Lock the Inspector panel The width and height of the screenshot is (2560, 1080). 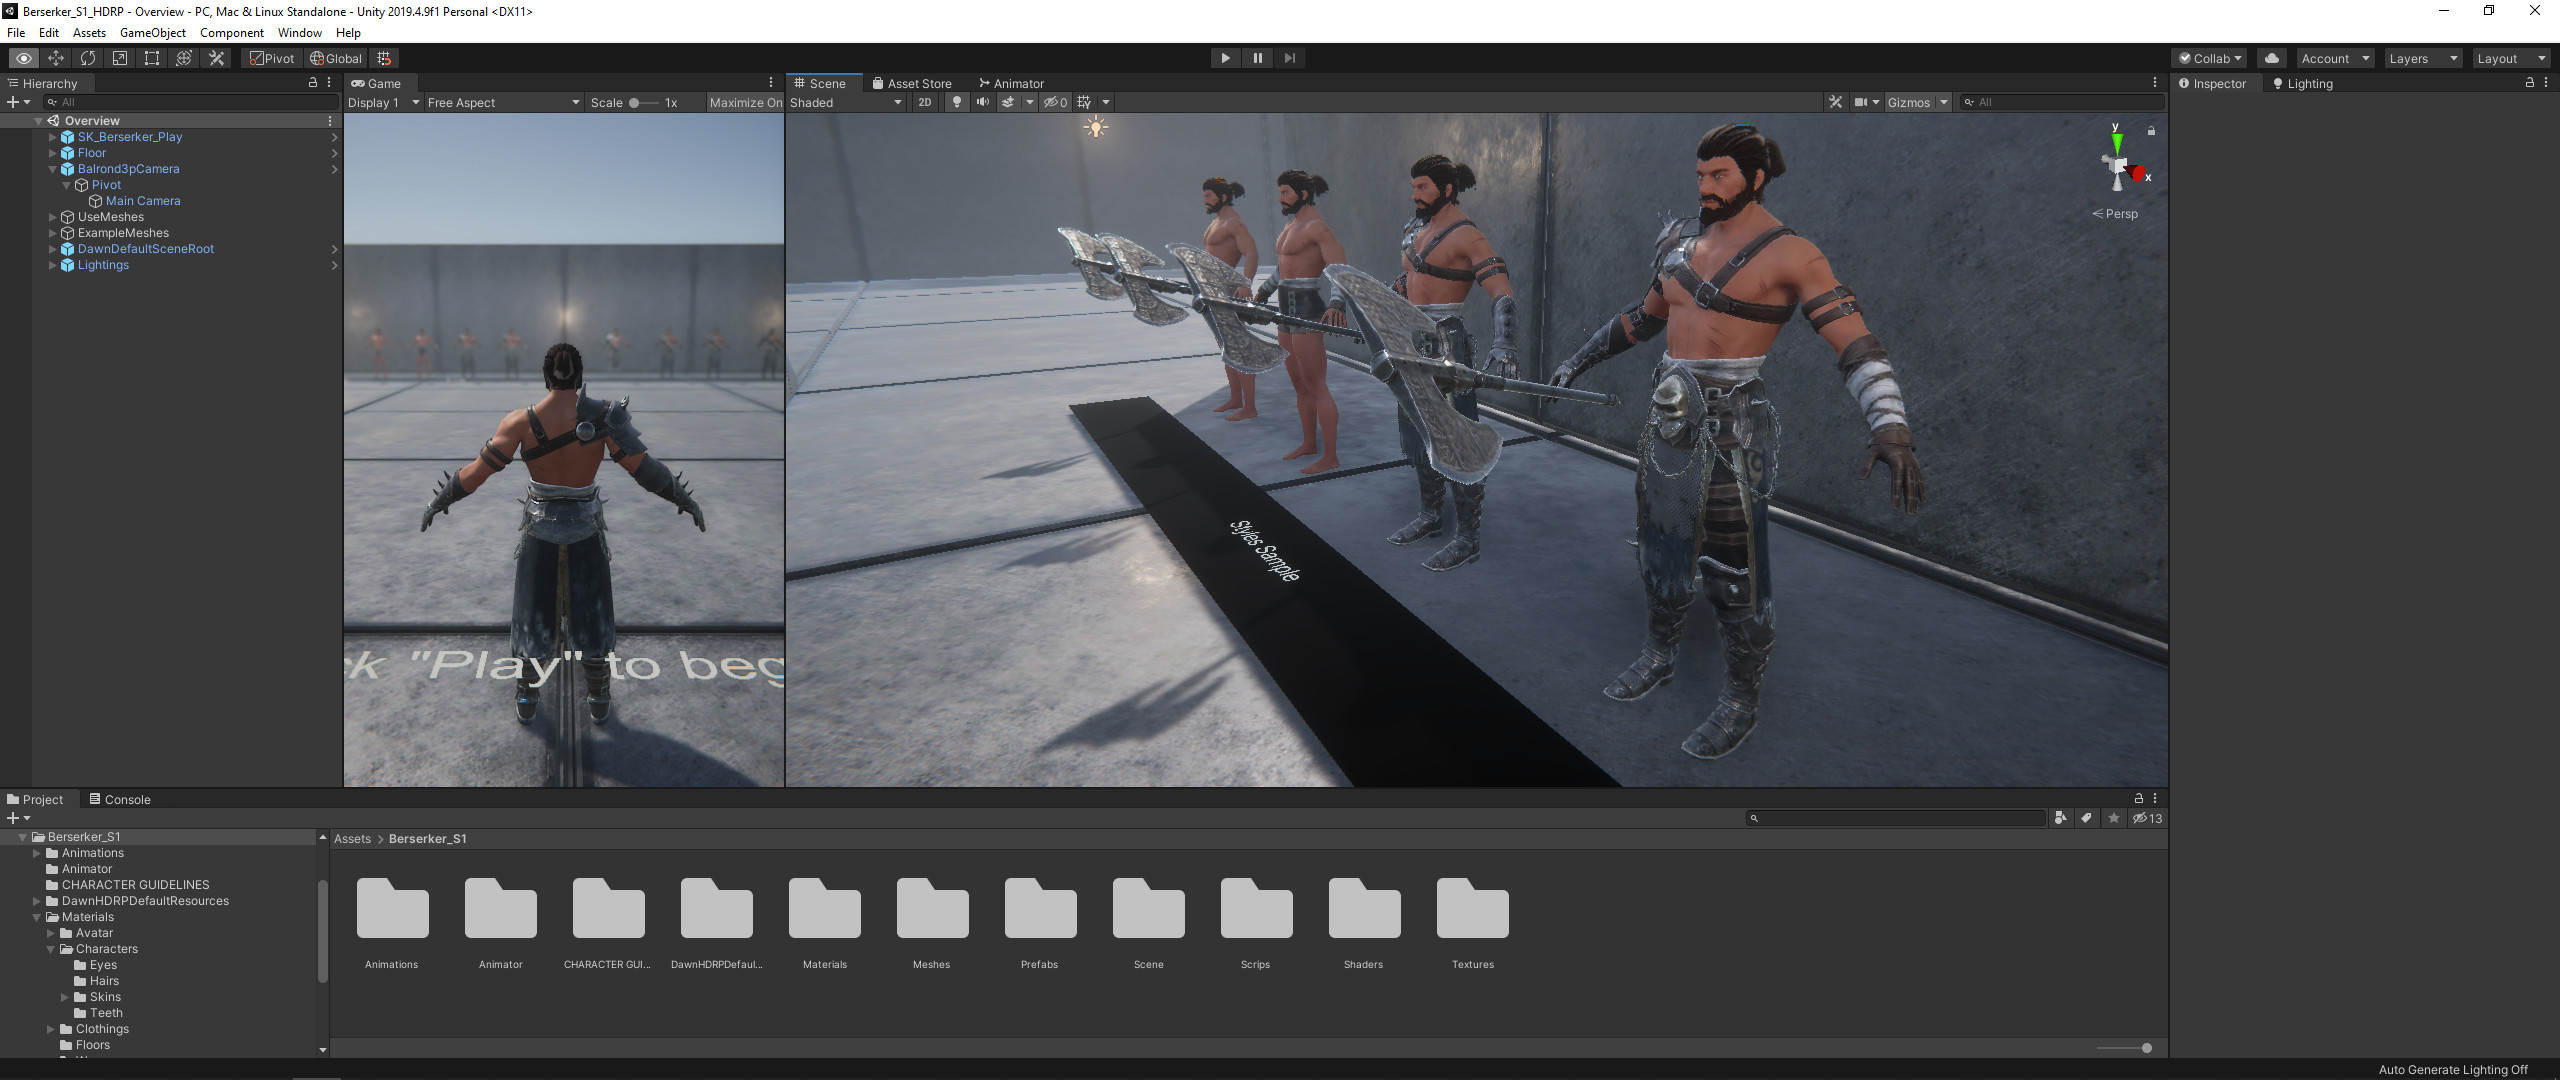(x=2530, y=83)
